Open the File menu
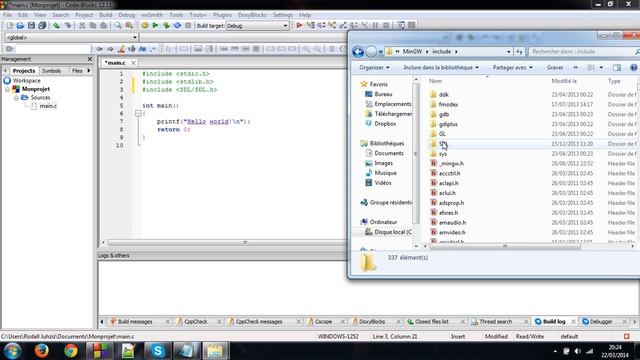This screenshot has height=360, width=640. click(7, 15)
